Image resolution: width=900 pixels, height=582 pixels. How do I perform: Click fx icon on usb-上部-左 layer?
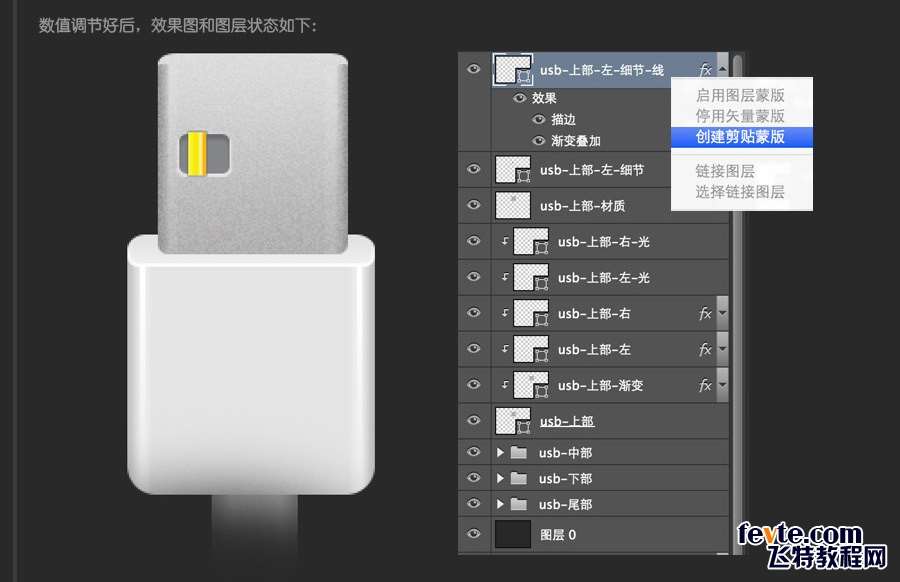705,349
